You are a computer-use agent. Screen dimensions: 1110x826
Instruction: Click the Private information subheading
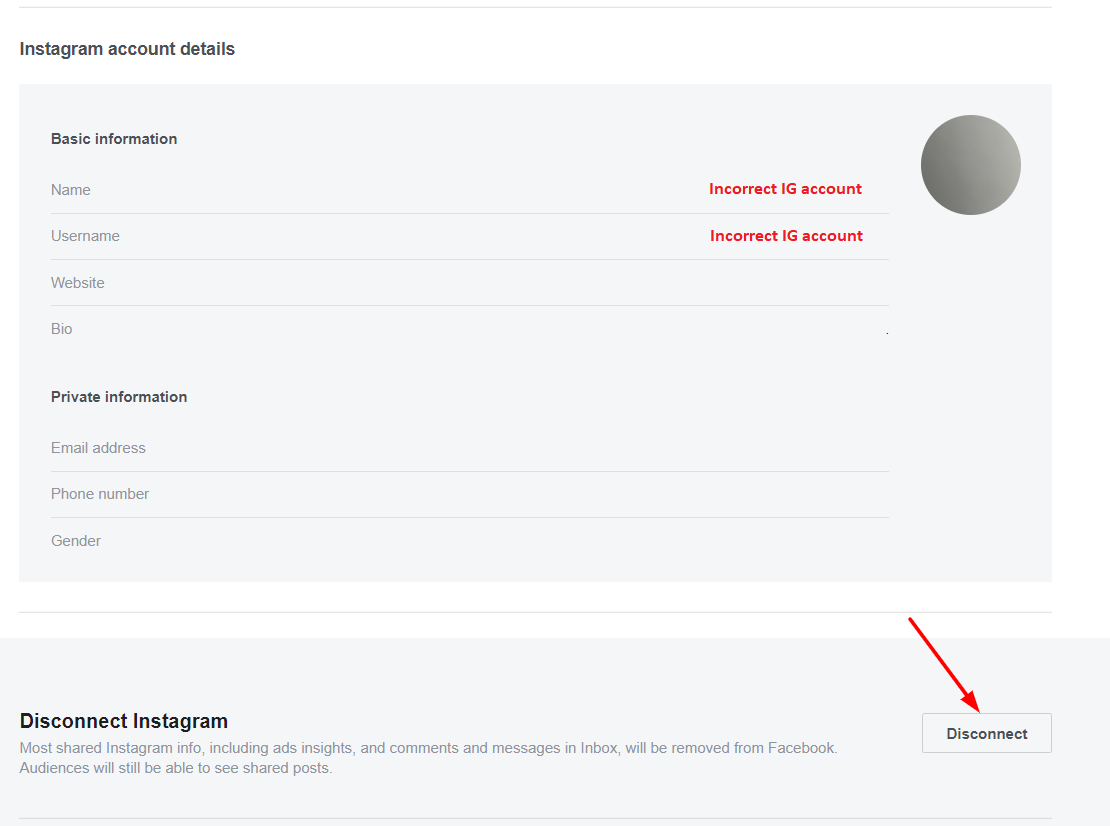(119, 397)
